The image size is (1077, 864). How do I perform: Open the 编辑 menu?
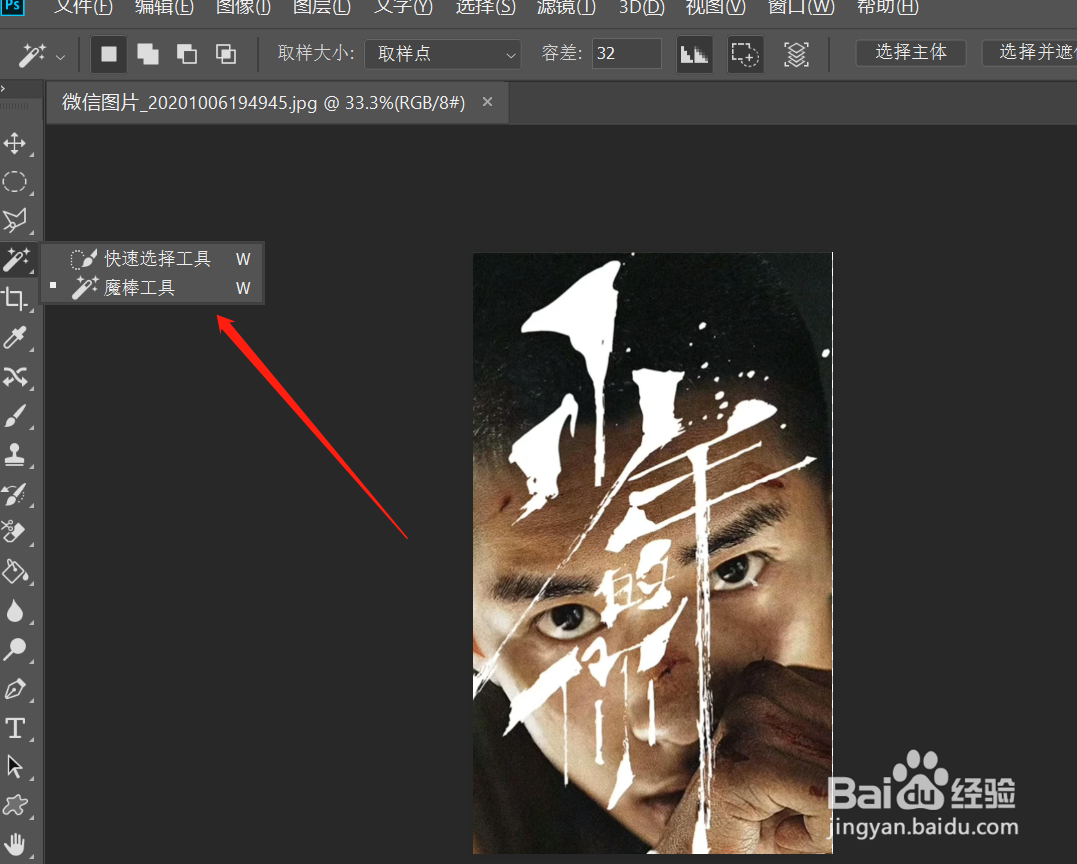pyautogui.click(x=164, y=8)
